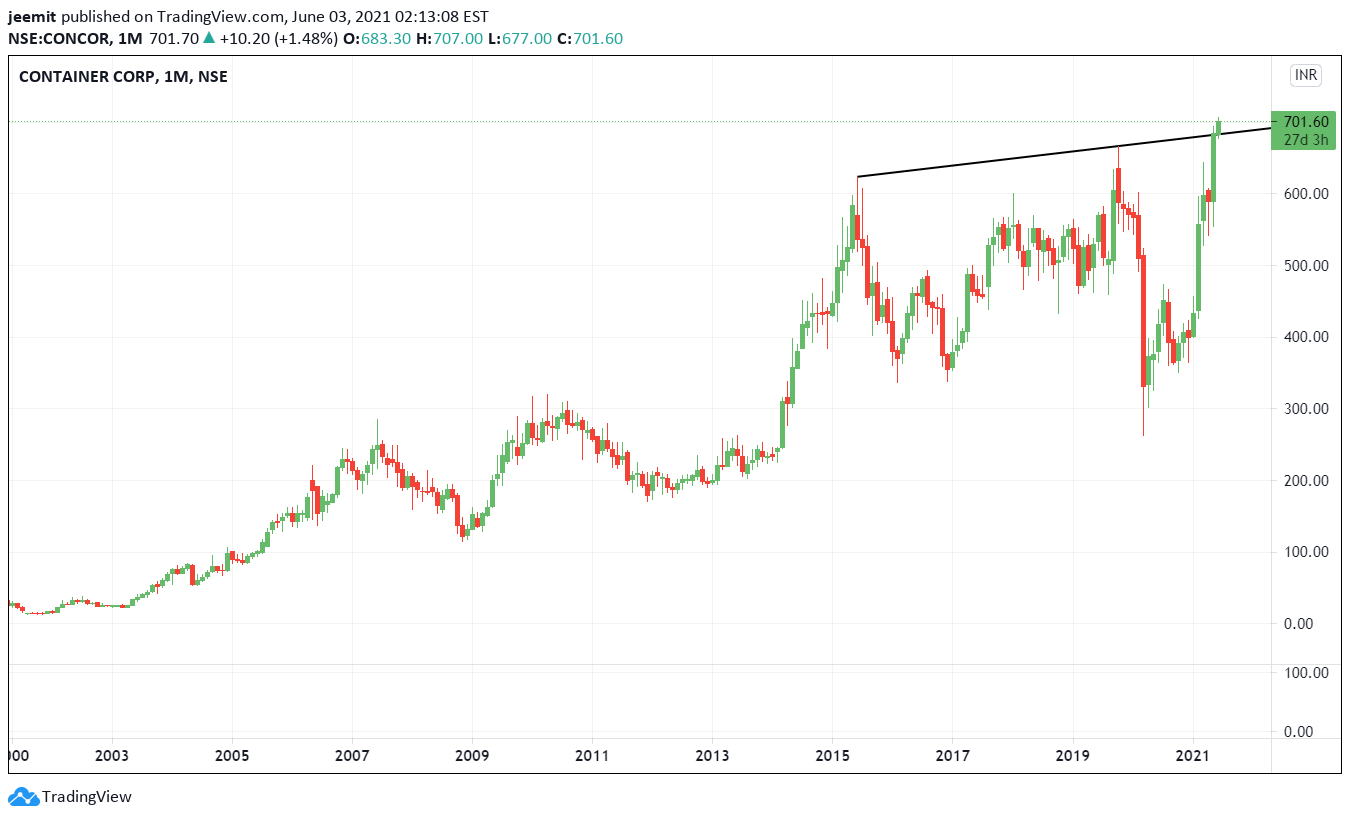The height and width of the screenshot is (820, 1350).
Task: Click the 2021 time axis label
Action: tap(1193, 755)
